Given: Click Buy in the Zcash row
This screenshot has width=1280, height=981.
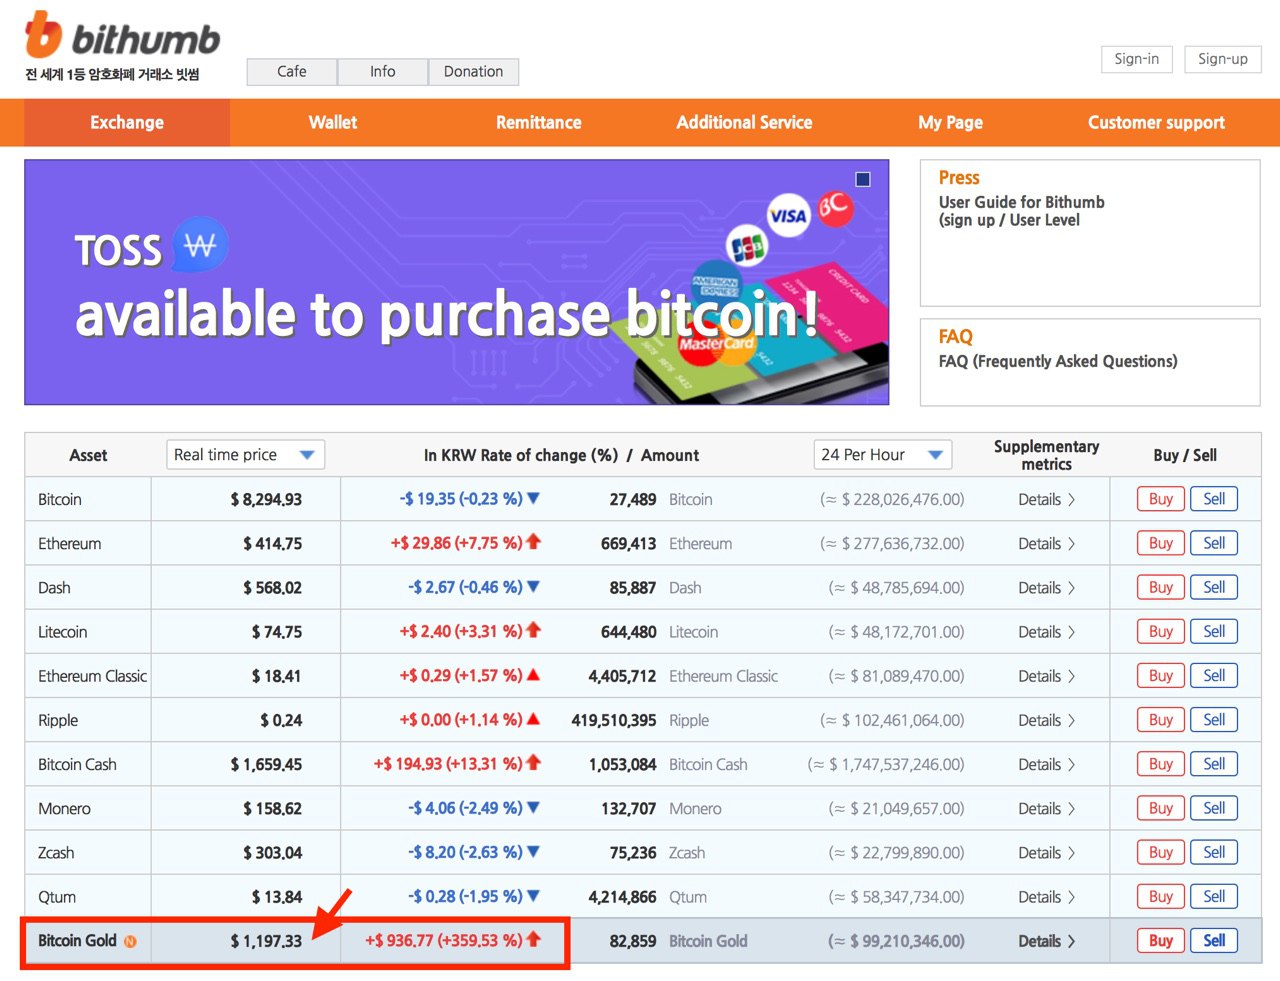Looking at the screenshot, I should click(1161, 852).
